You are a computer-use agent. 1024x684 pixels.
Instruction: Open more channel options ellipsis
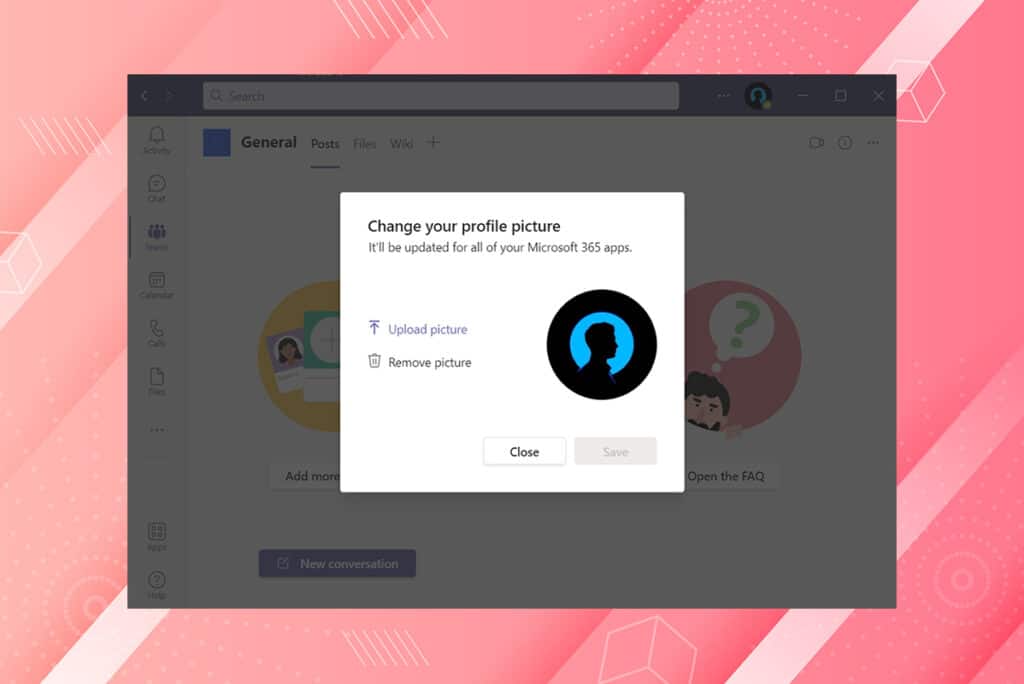(x=873, y=142)
